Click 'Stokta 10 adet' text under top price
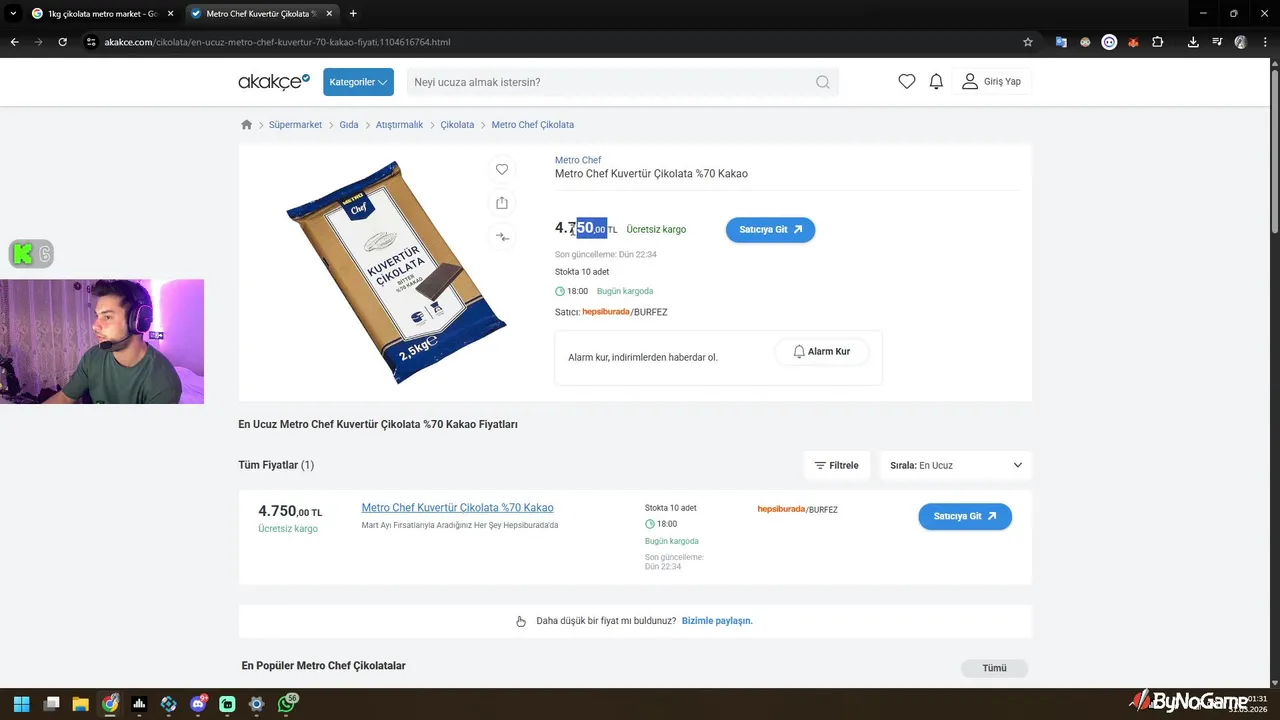 582,272
